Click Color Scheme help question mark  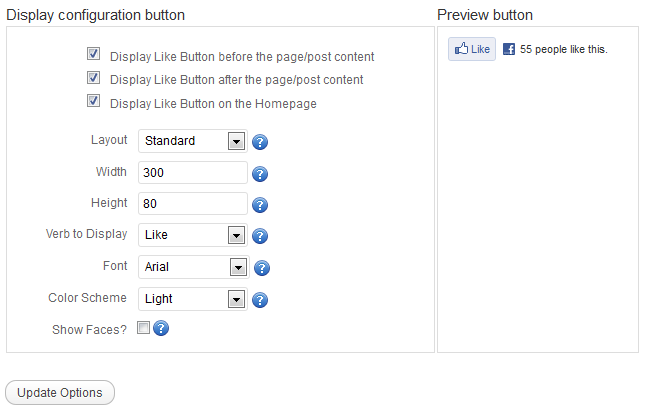click(260, 300)
